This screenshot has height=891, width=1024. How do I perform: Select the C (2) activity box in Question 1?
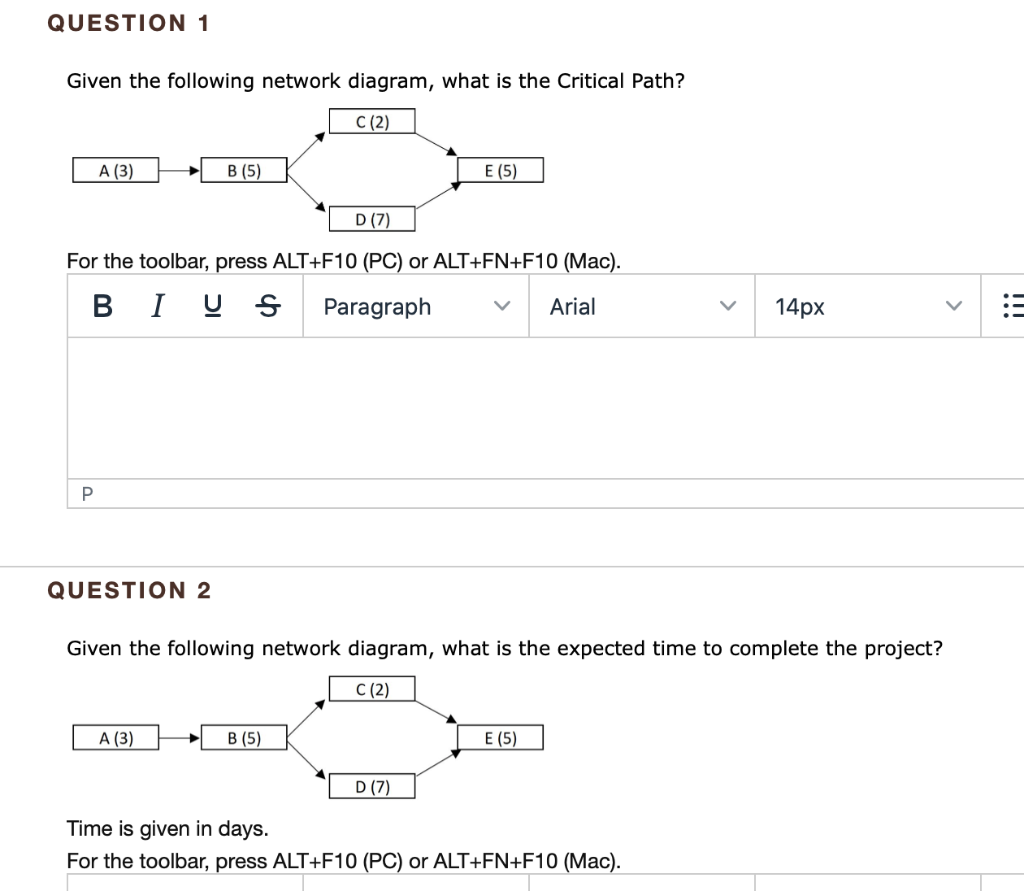[372, 120]
